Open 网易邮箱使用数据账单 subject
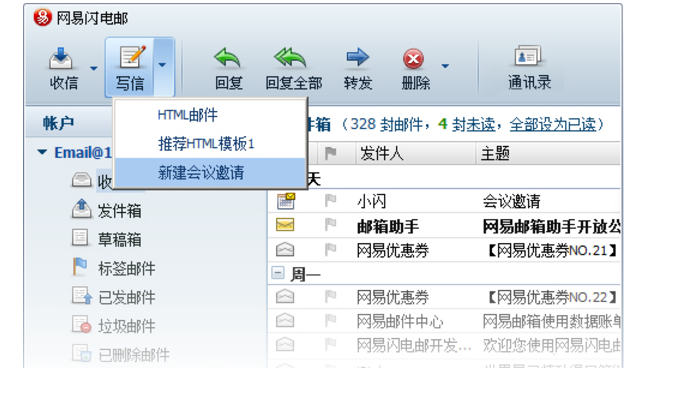698x394 pixels. coord(552,321)
